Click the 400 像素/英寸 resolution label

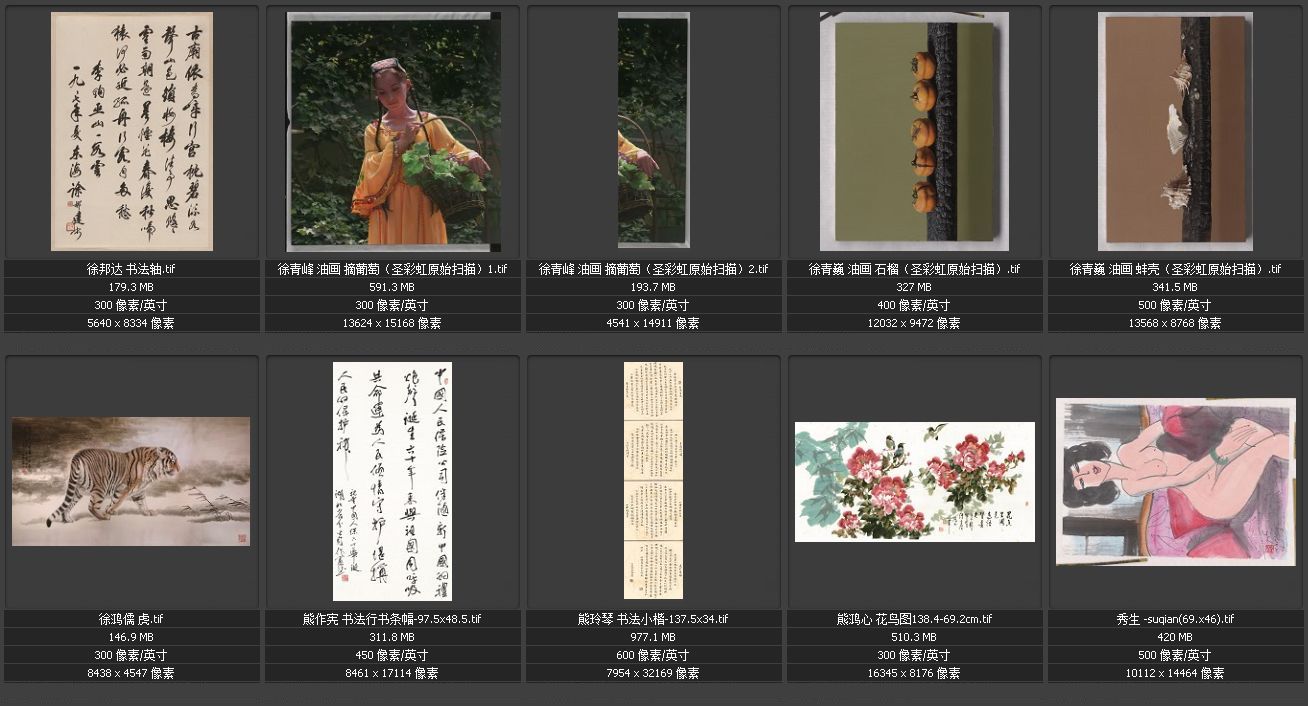(914, 305)
